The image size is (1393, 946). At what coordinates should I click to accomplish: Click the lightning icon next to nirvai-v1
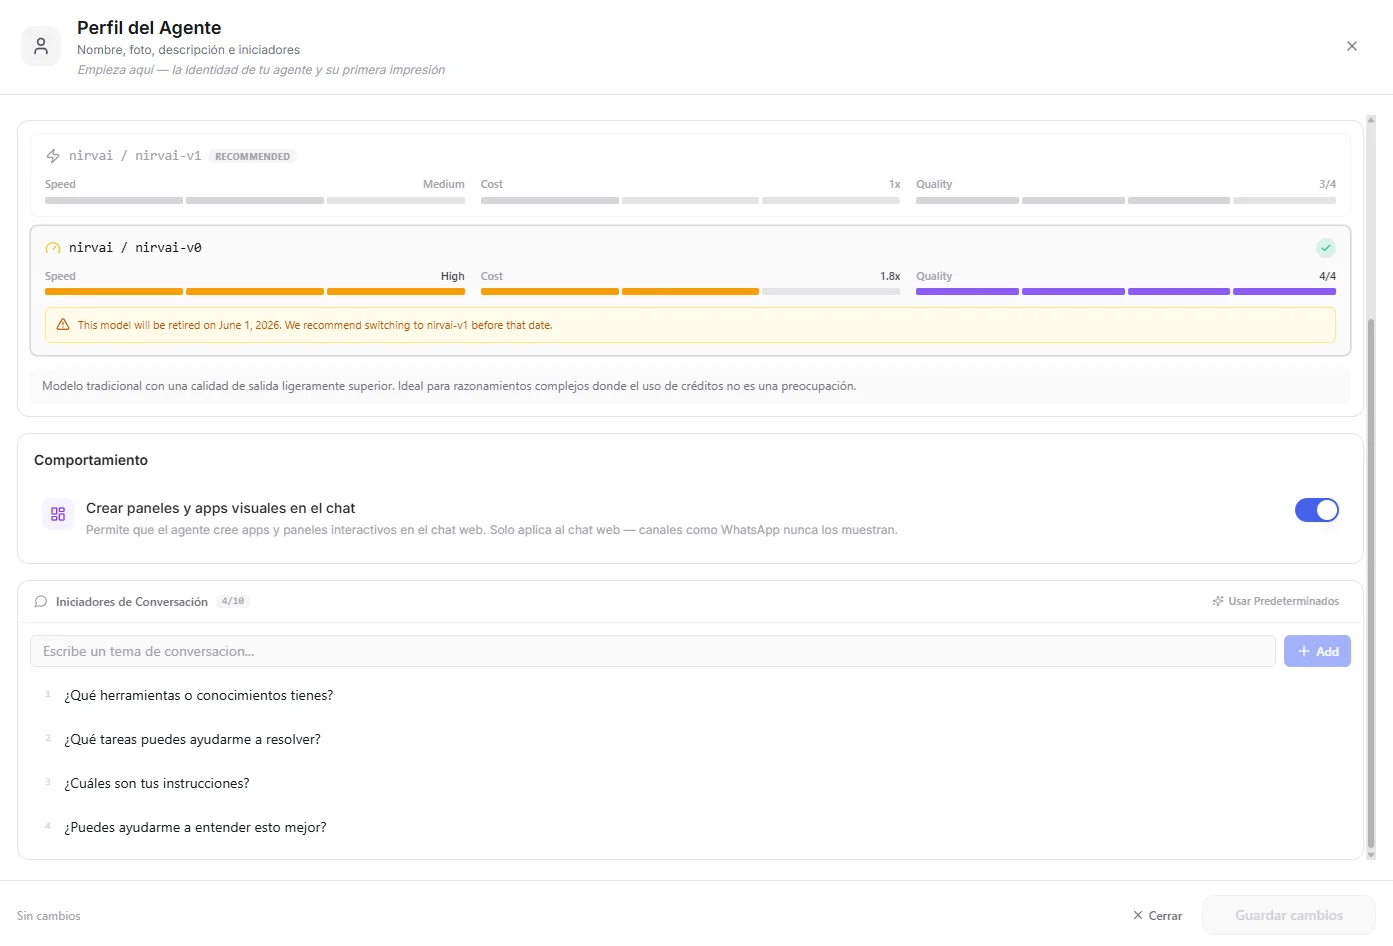[53, 156]
